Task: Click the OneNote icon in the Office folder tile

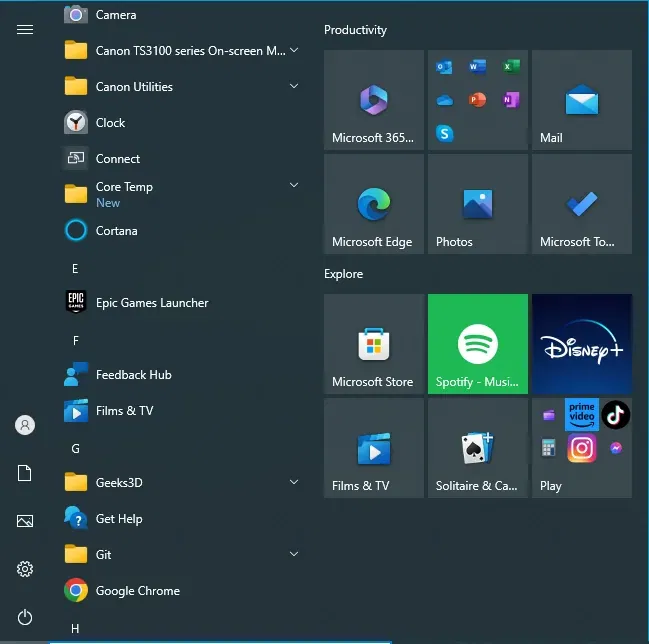Action: pyautogui.click(x=511, y=100)
